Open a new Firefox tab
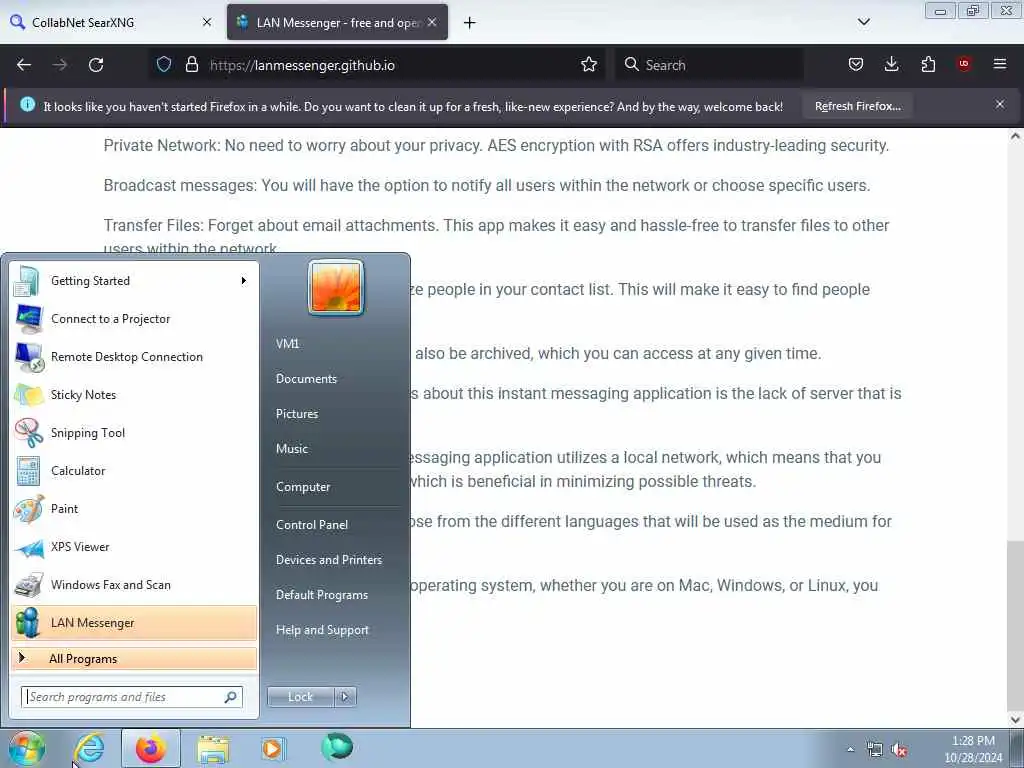 tap(470, 23)
